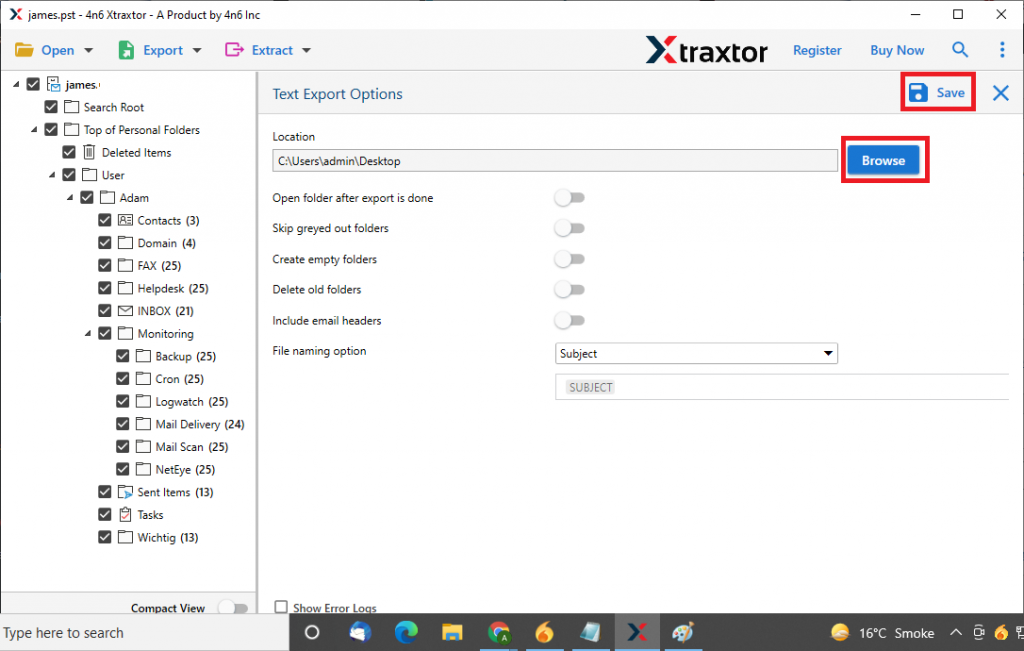Open the Extract menu

click(269, 50)
